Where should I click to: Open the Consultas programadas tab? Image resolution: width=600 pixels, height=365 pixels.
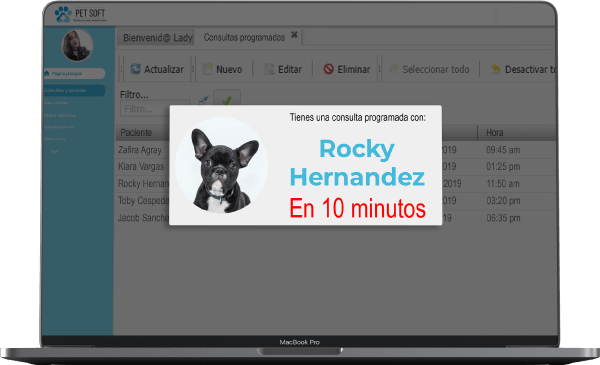coord(244,37)
